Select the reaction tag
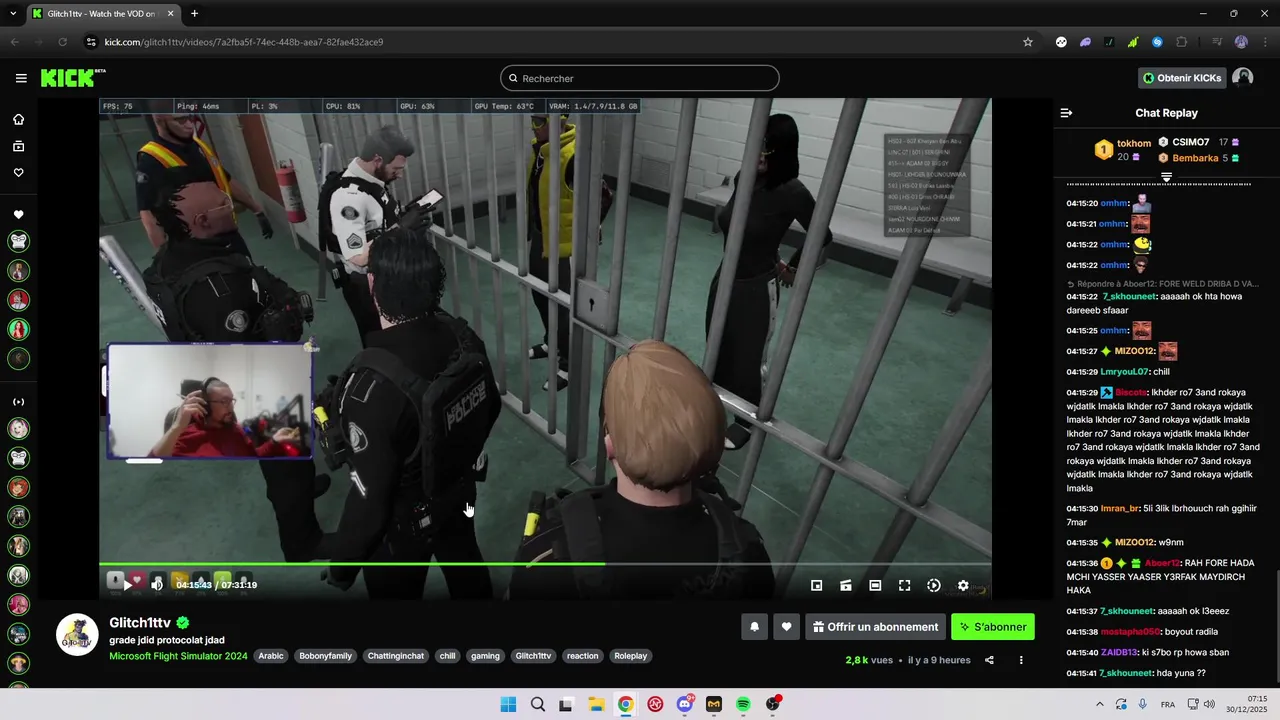 click(x=582, y=656)
